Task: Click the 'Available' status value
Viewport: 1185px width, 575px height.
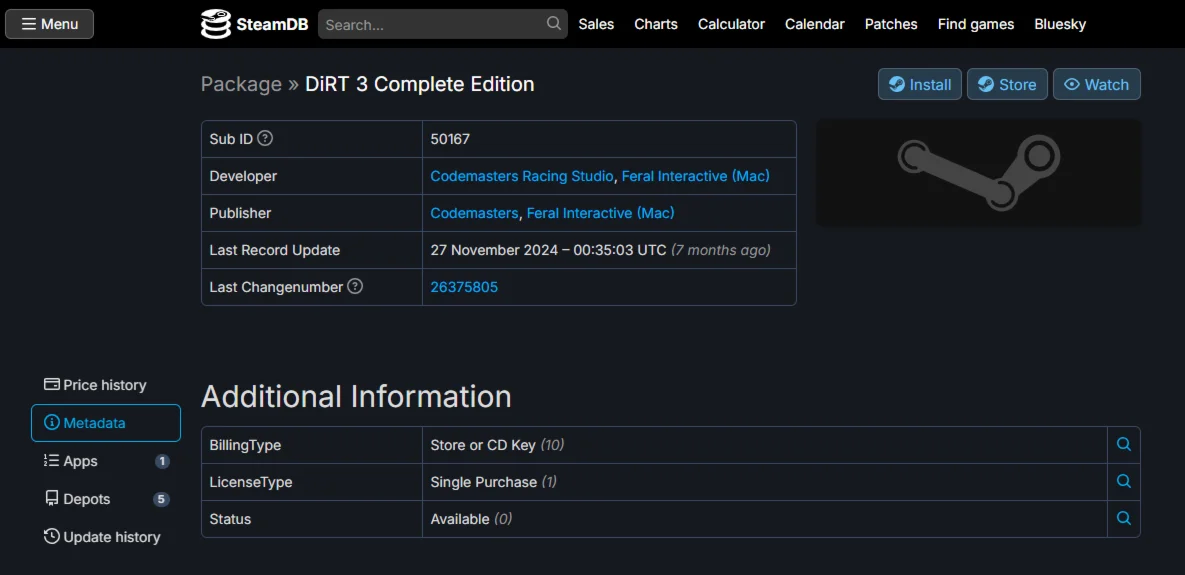Action: coord(459,519)
